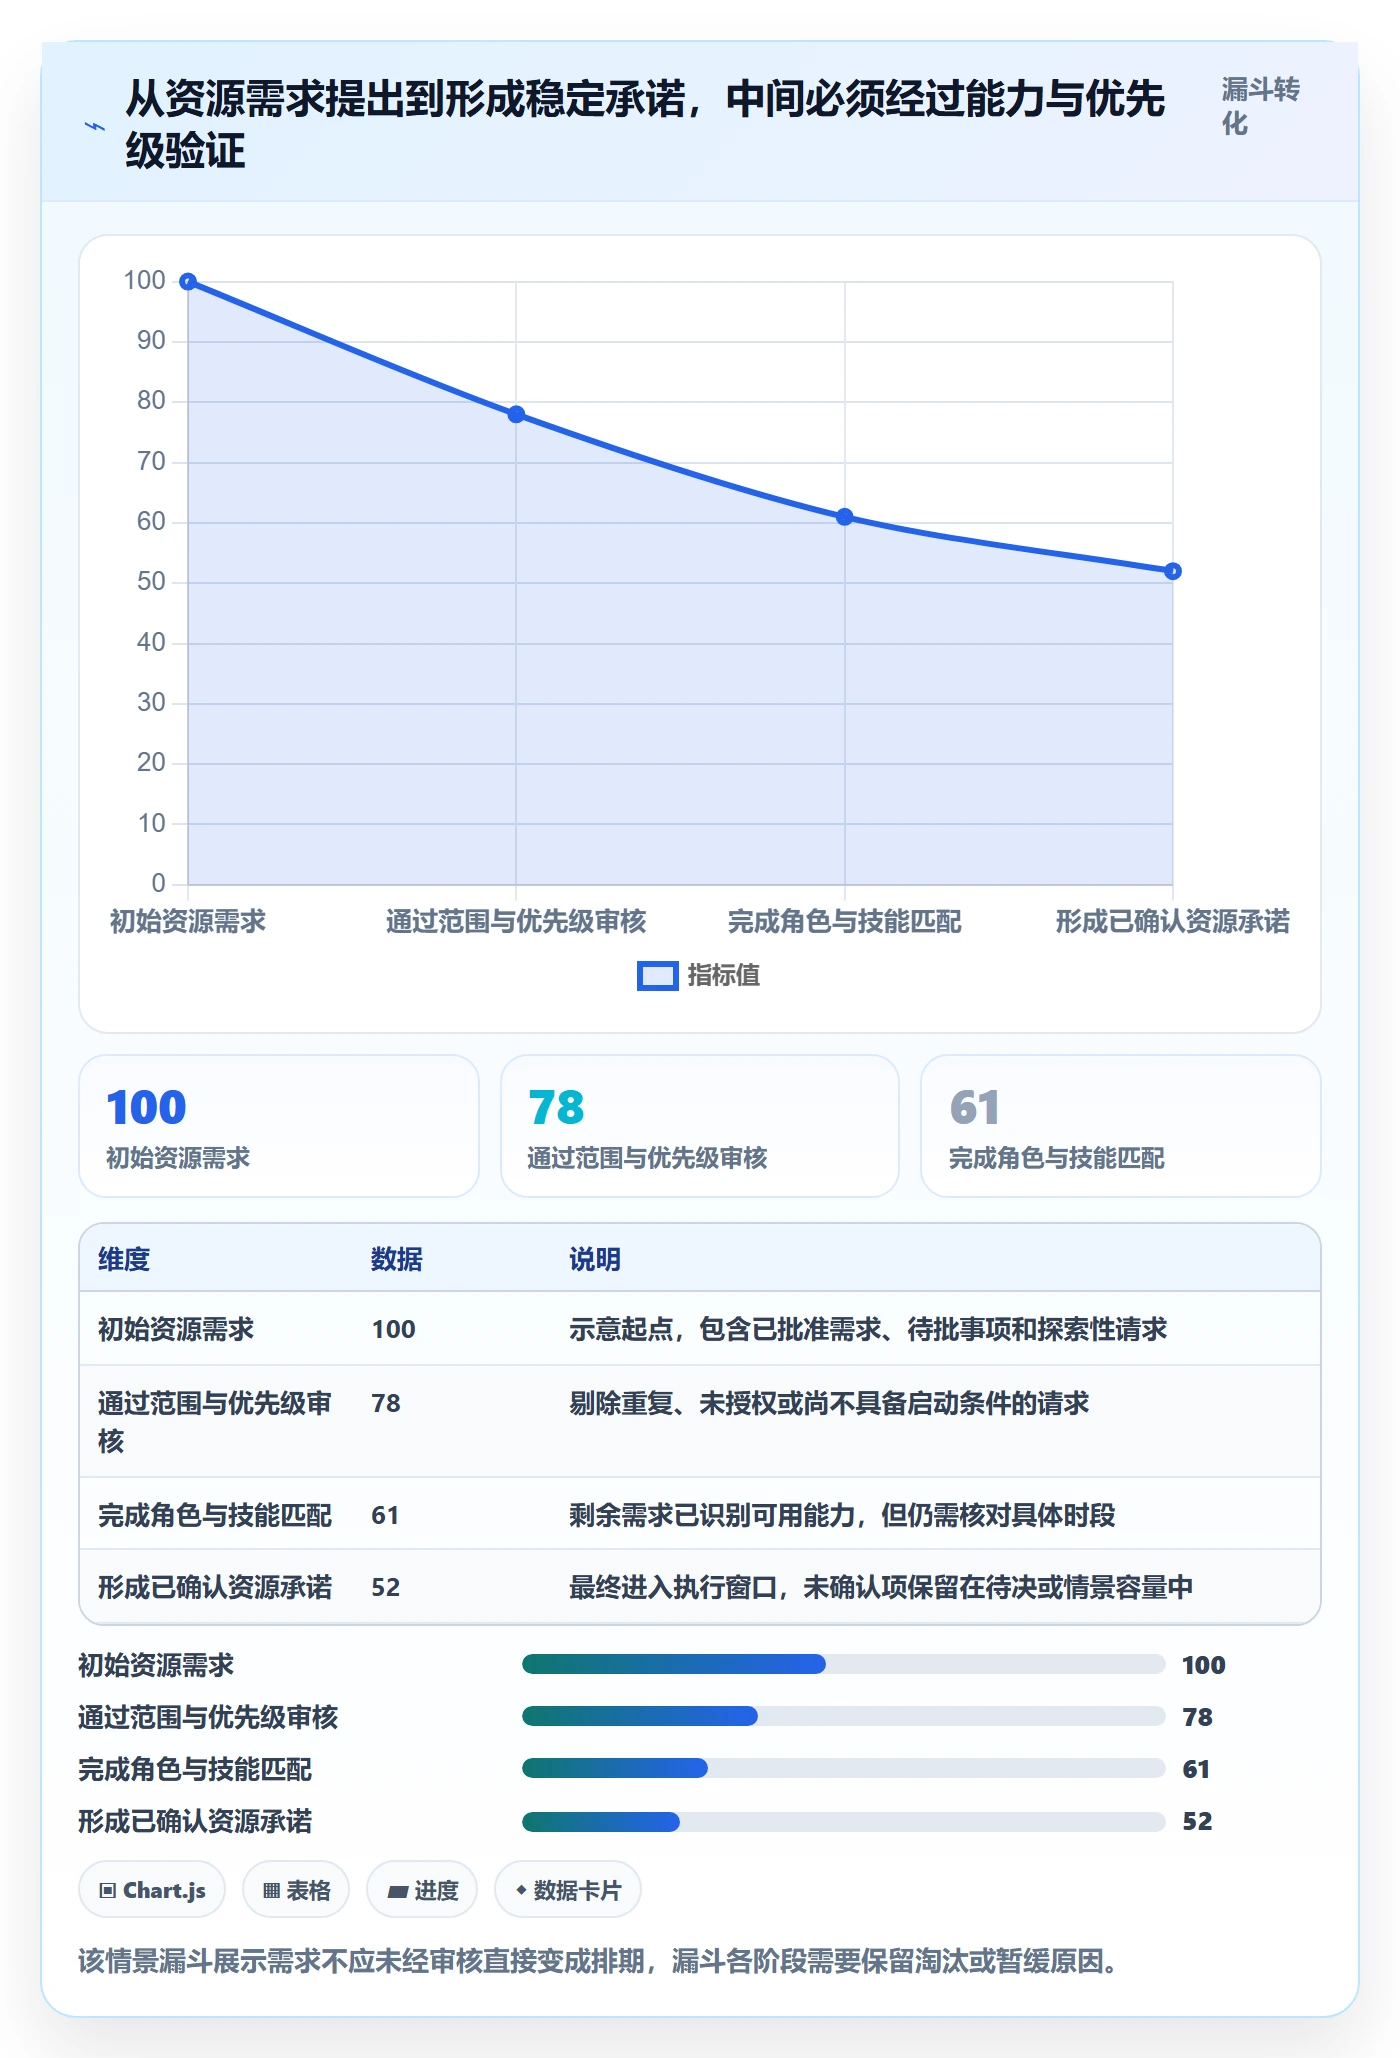This screenshot has width=1400, height=2058.
Task: Click x-axis label 完成角色与技能匹配
Action: pyautogui.click(x=845, y=921)
